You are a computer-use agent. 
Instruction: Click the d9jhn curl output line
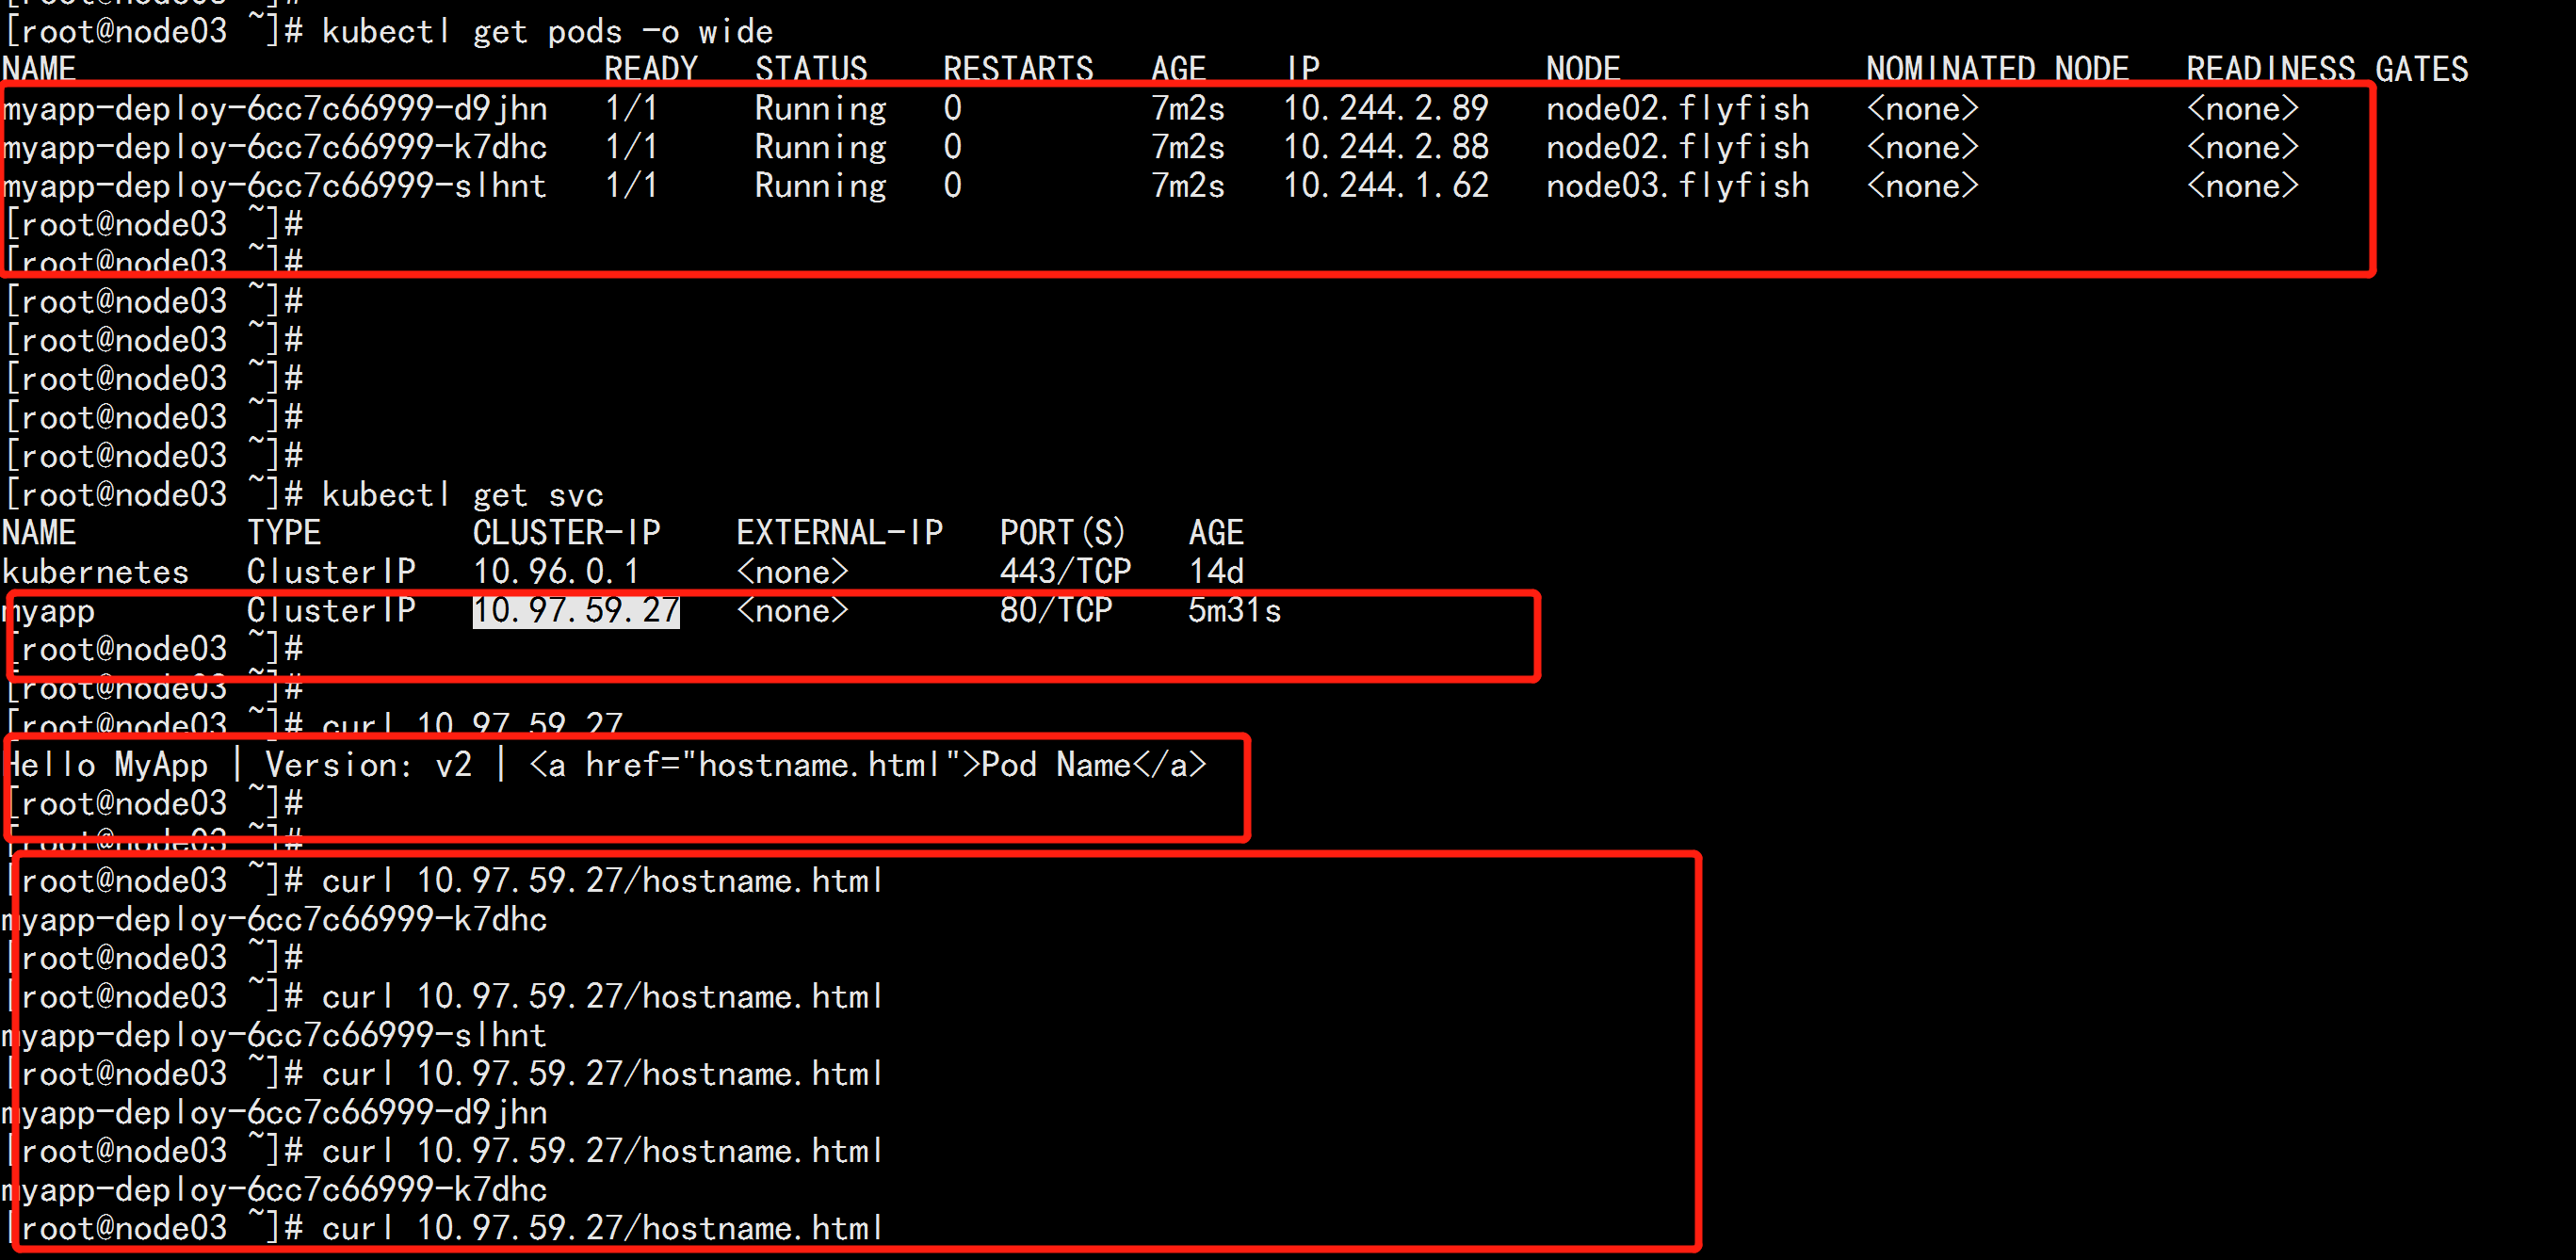click(275, 1114)
